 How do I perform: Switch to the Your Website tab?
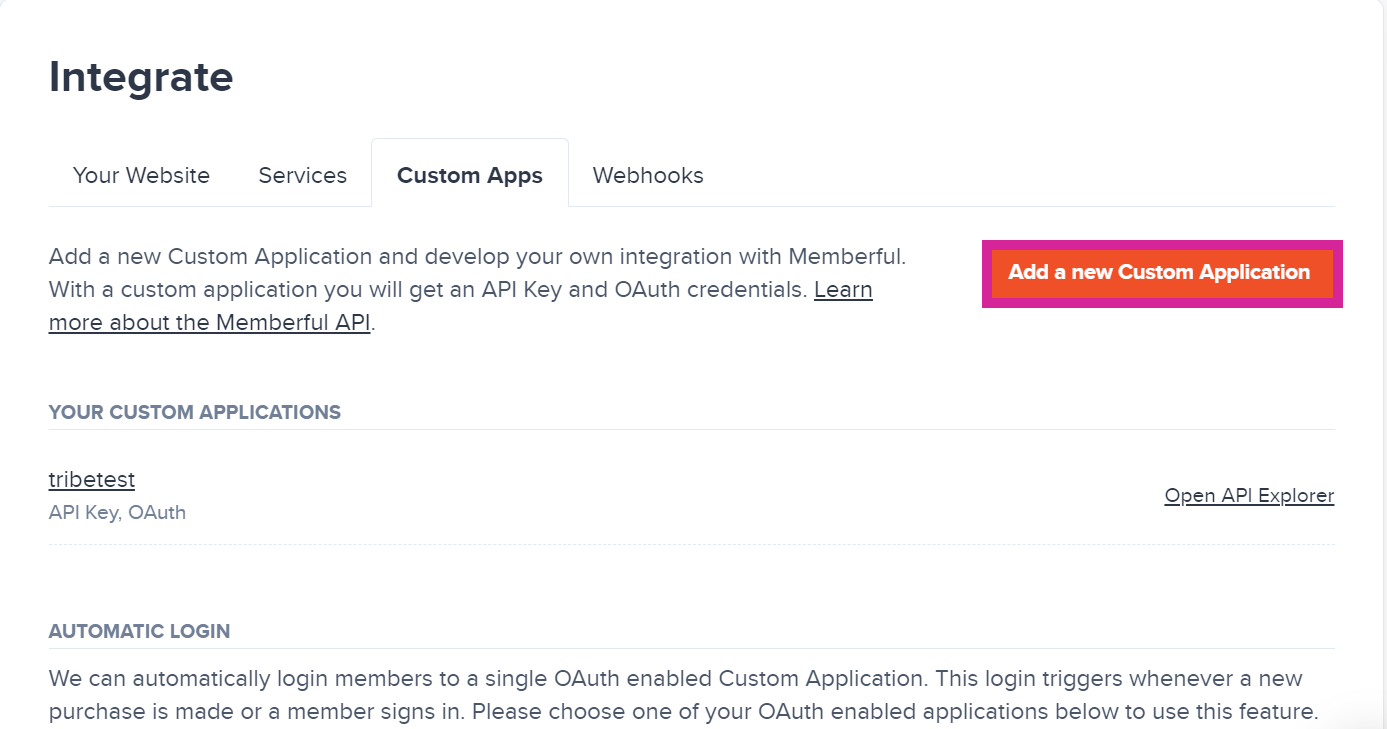(x=141, y=175)
